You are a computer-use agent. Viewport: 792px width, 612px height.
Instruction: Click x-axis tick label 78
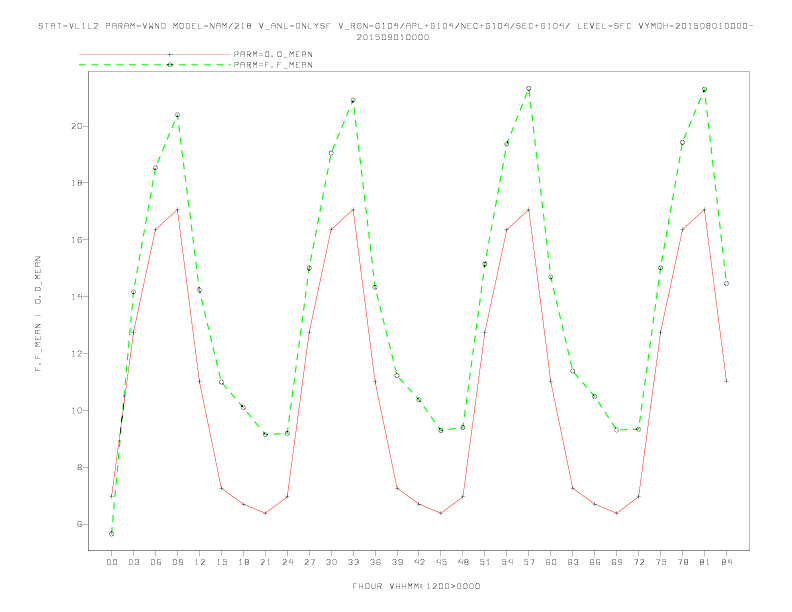682,562
